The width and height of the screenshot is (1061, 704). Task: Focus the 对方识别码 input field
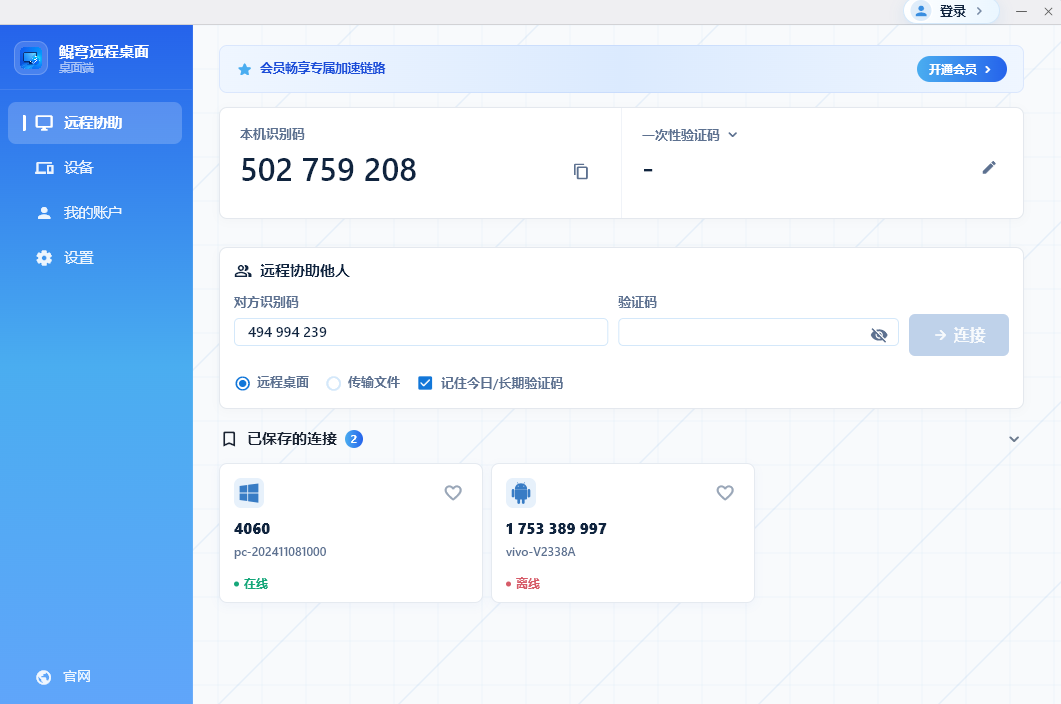(x=421, y=332)
